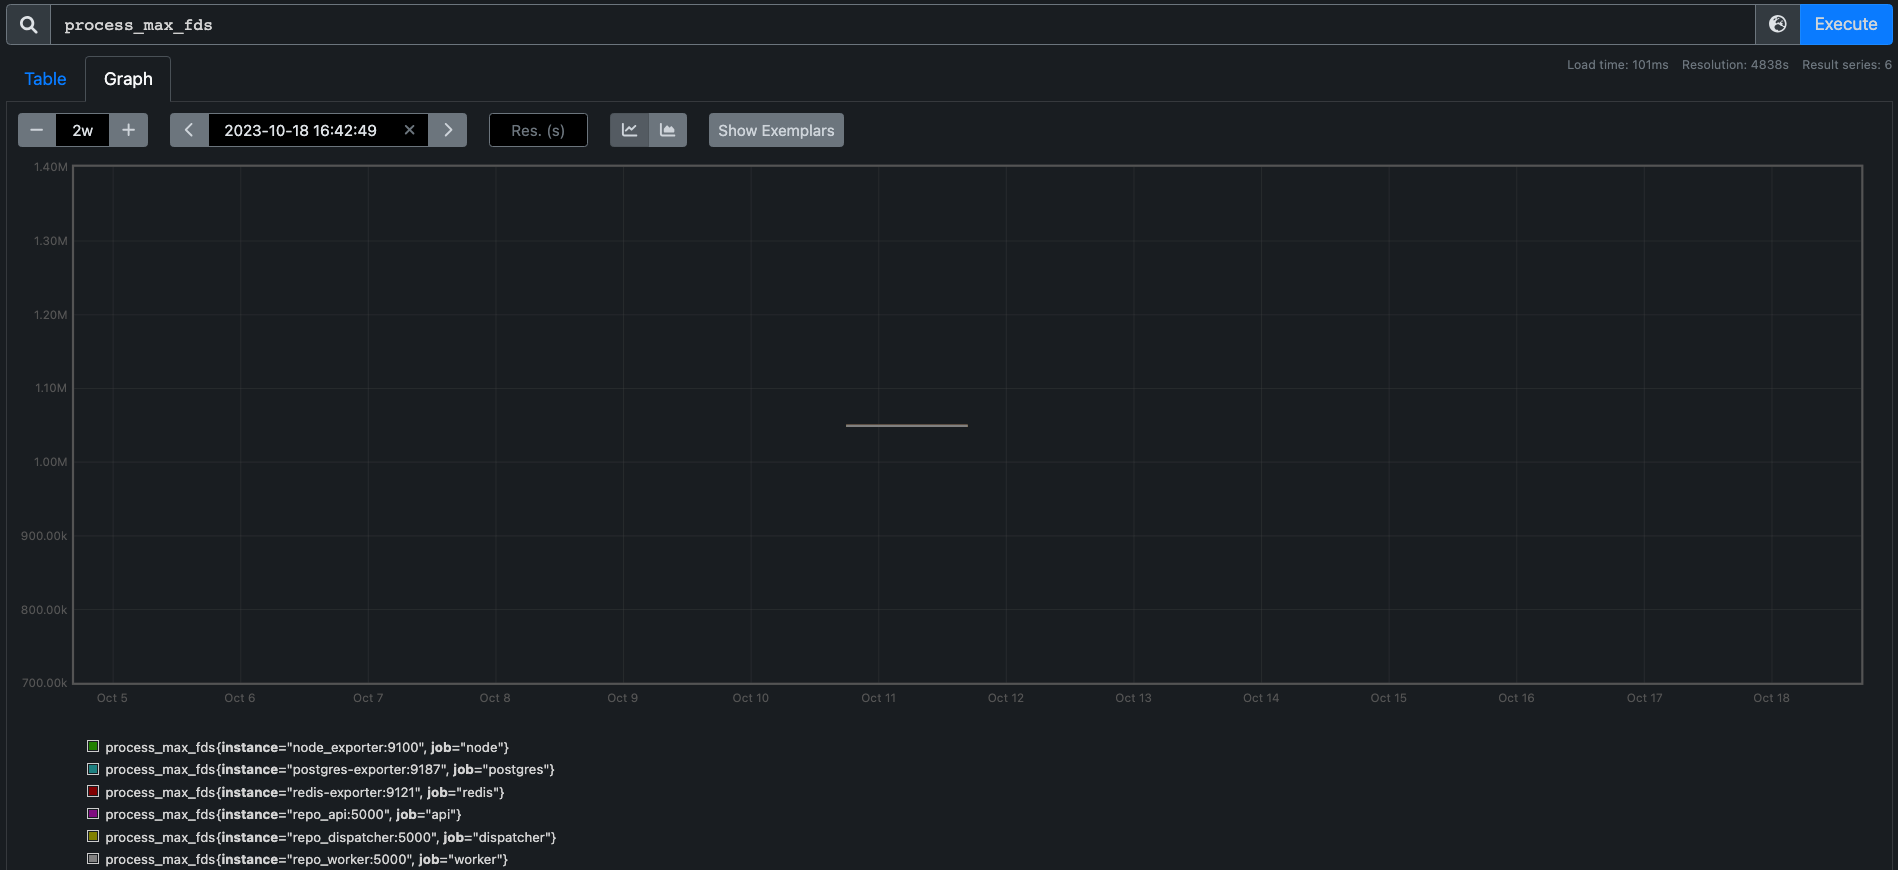Select the Graph tab

click(x=128, y=79)
